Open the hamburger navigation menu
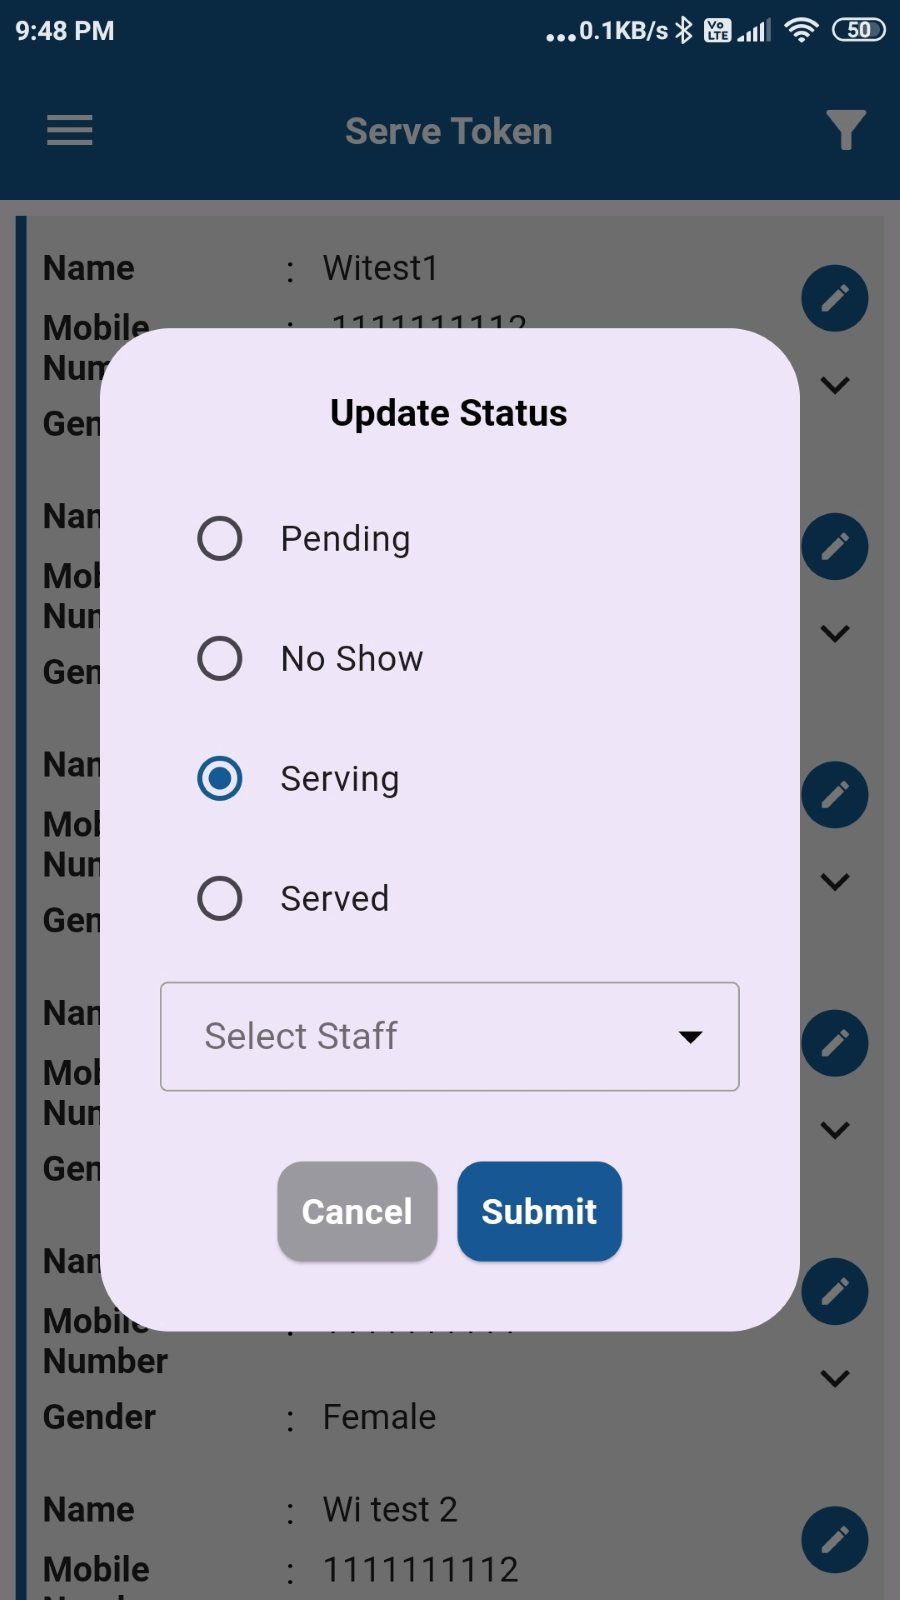The width and height of the screenshot is (900, 1600). (70, 130)
